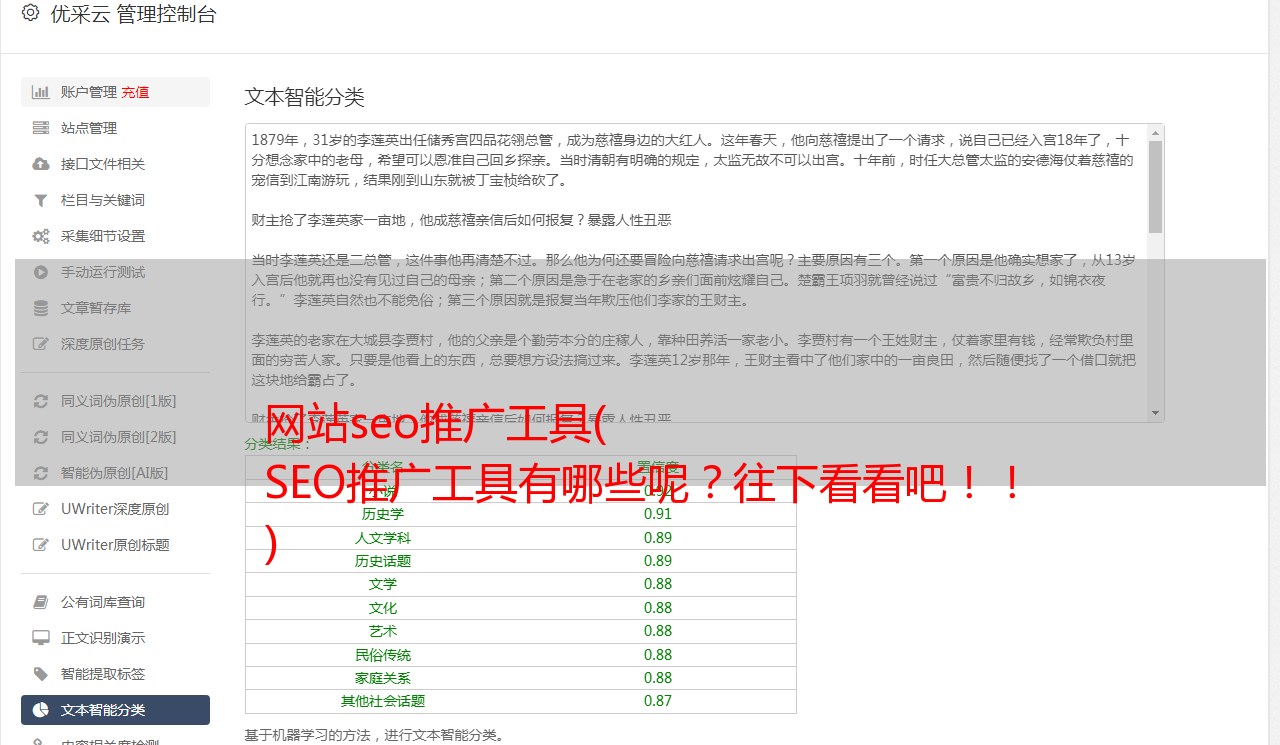Open the 同义词伪原创[2版] menu item
This screenshot has width=1280, height=745.
(118, 437)
